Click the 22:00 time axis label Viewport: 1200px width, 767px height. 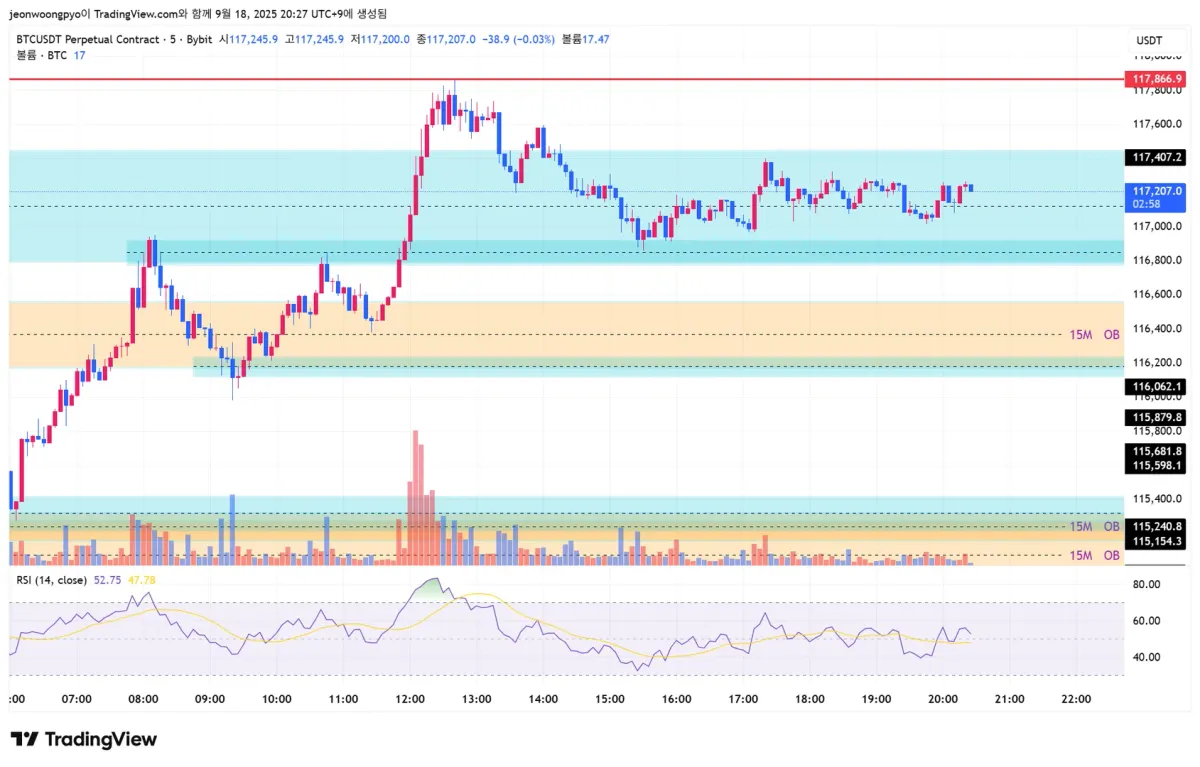[x=1076, y=698]
